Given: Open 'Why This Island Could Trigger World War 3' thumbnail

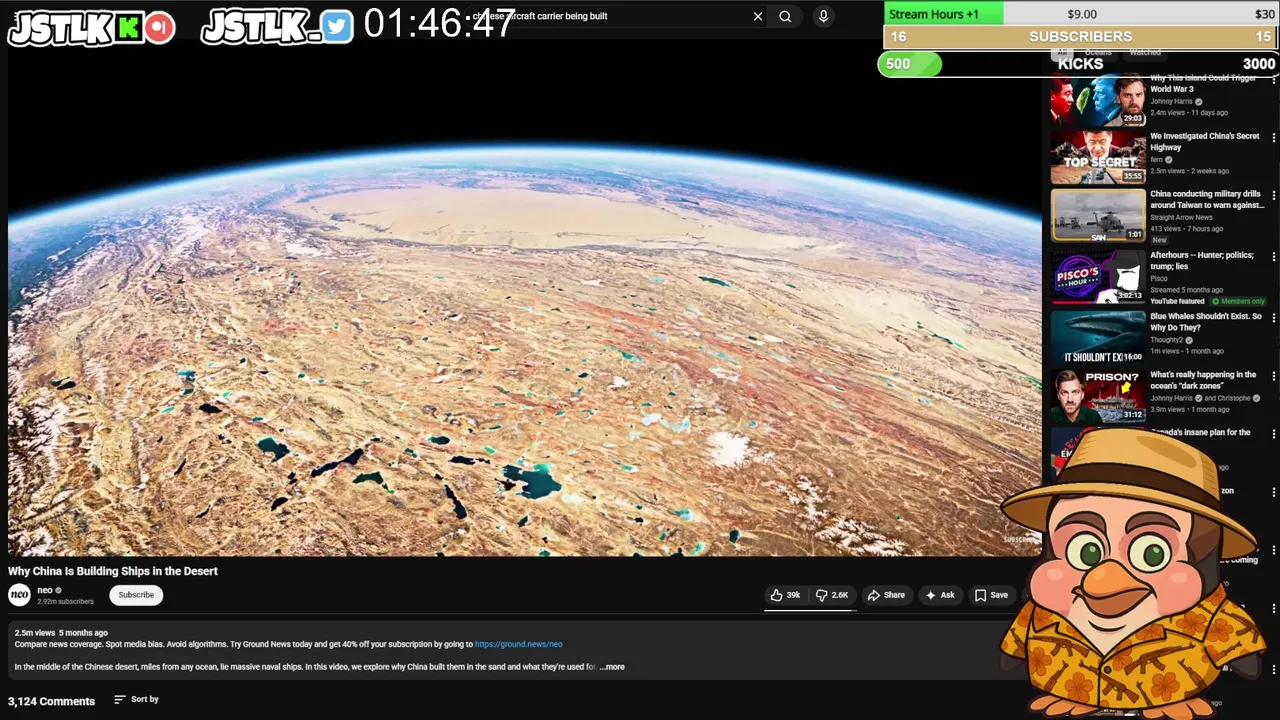Looking at the screenshot, I should [x=1098, y=100].
